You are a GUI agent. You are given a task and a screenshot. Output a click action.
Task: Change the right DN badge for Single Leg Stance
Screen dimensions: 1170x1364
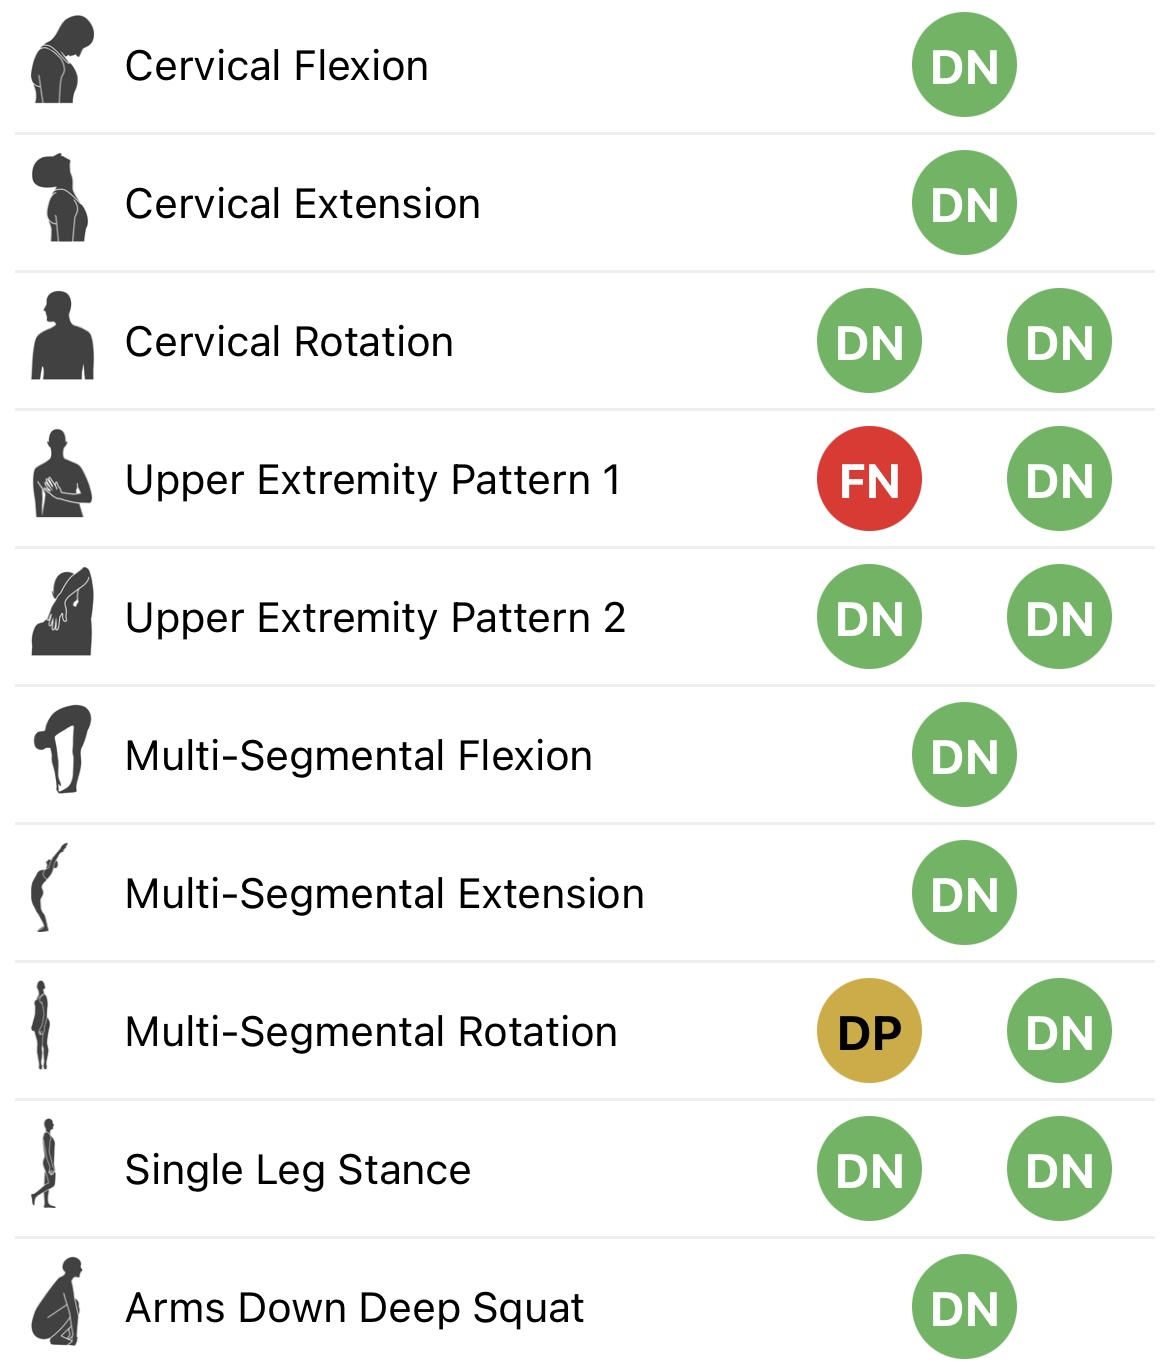click(x=1059, y=1169)
